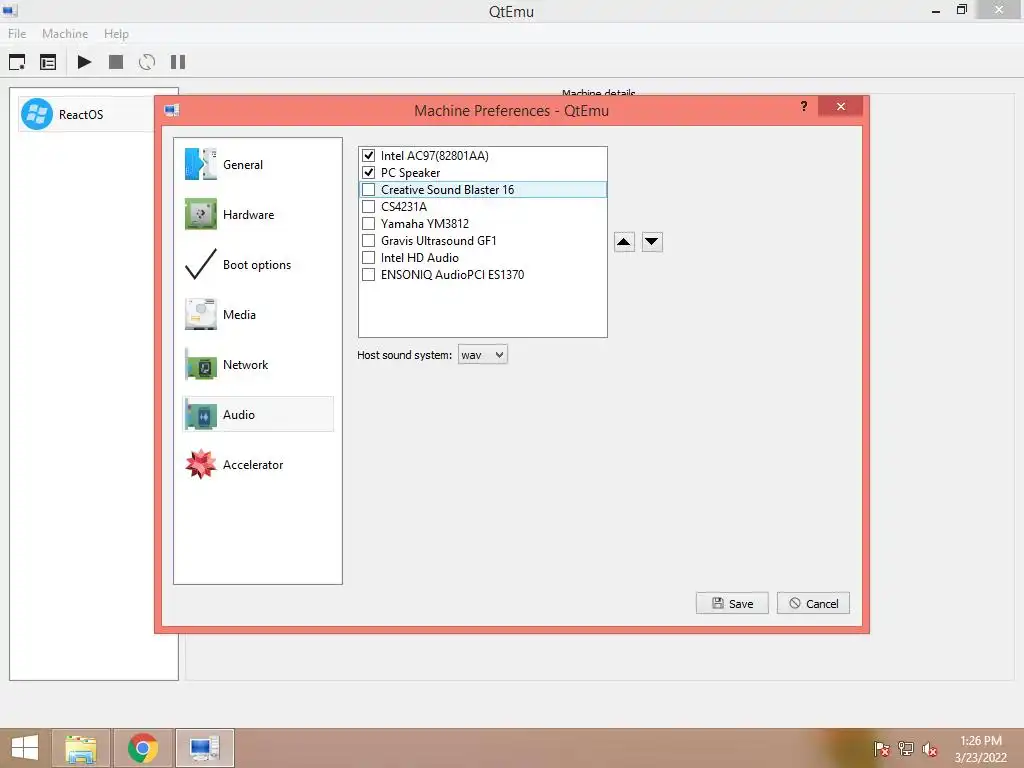Click the new machine toolbar icon
Viewport: 1024px width, 768px height.
coord(17,62)
